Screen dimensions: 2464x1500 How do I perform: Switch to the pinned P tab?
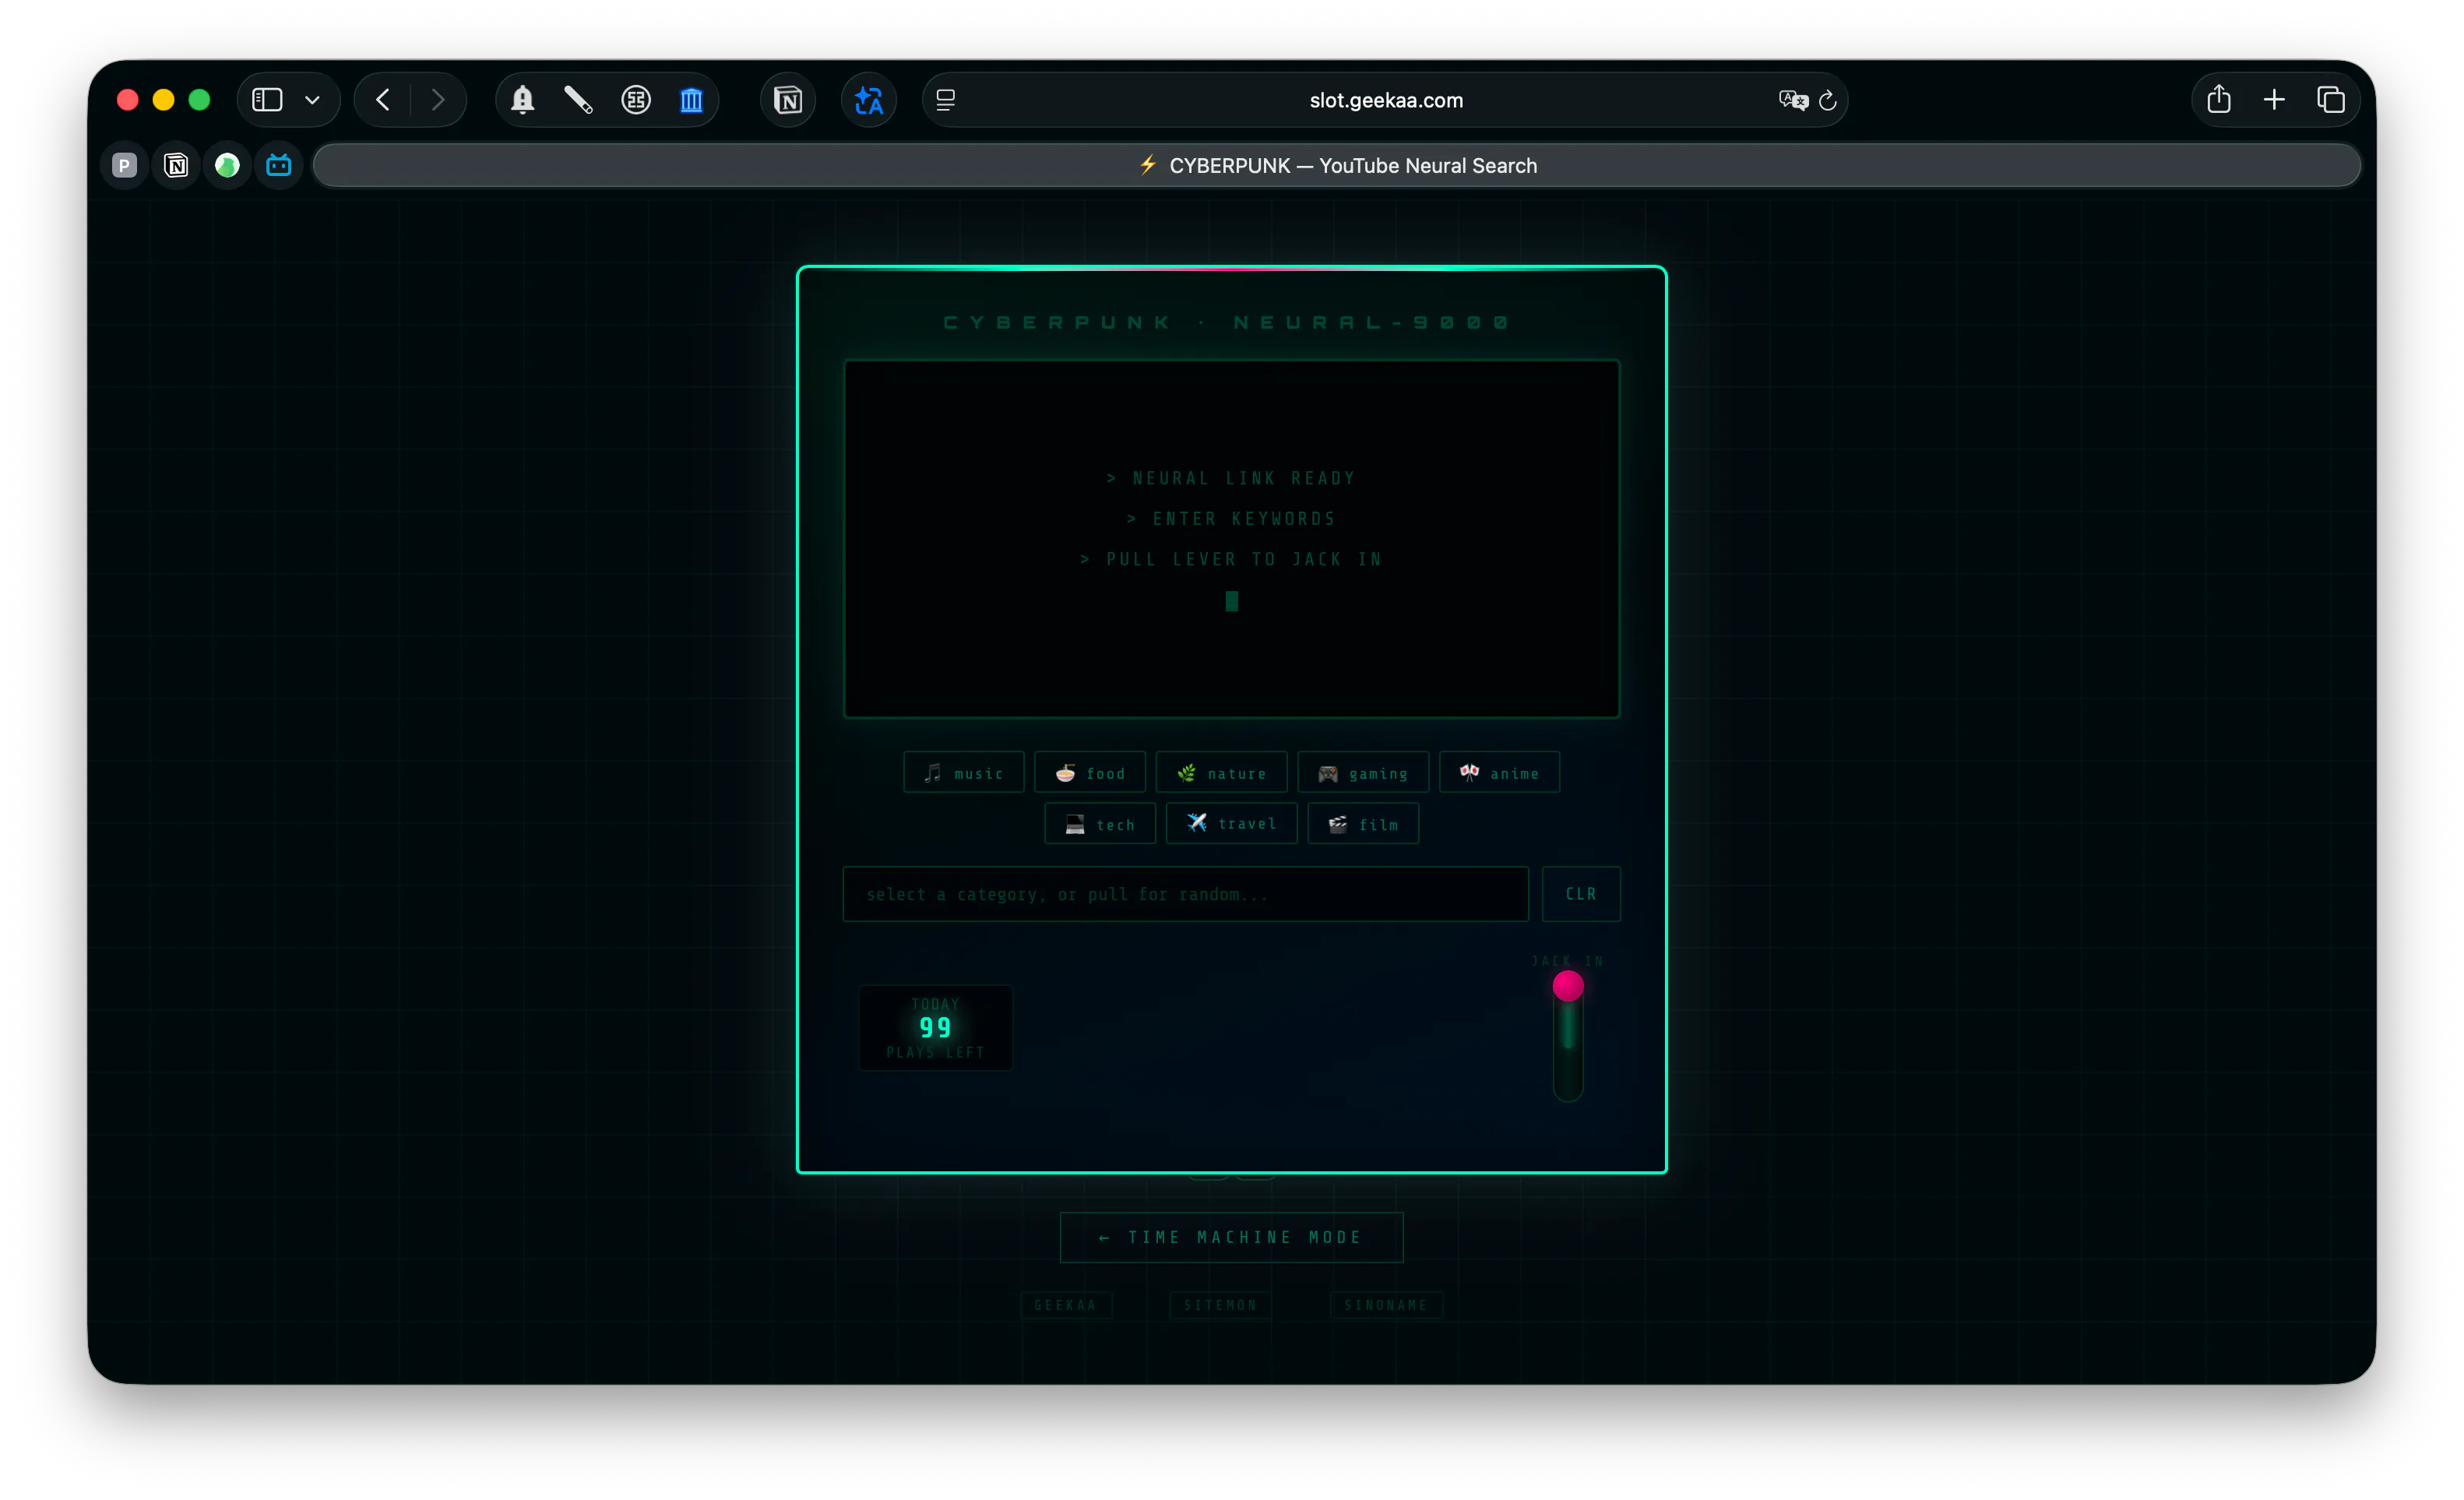point(124,165)
